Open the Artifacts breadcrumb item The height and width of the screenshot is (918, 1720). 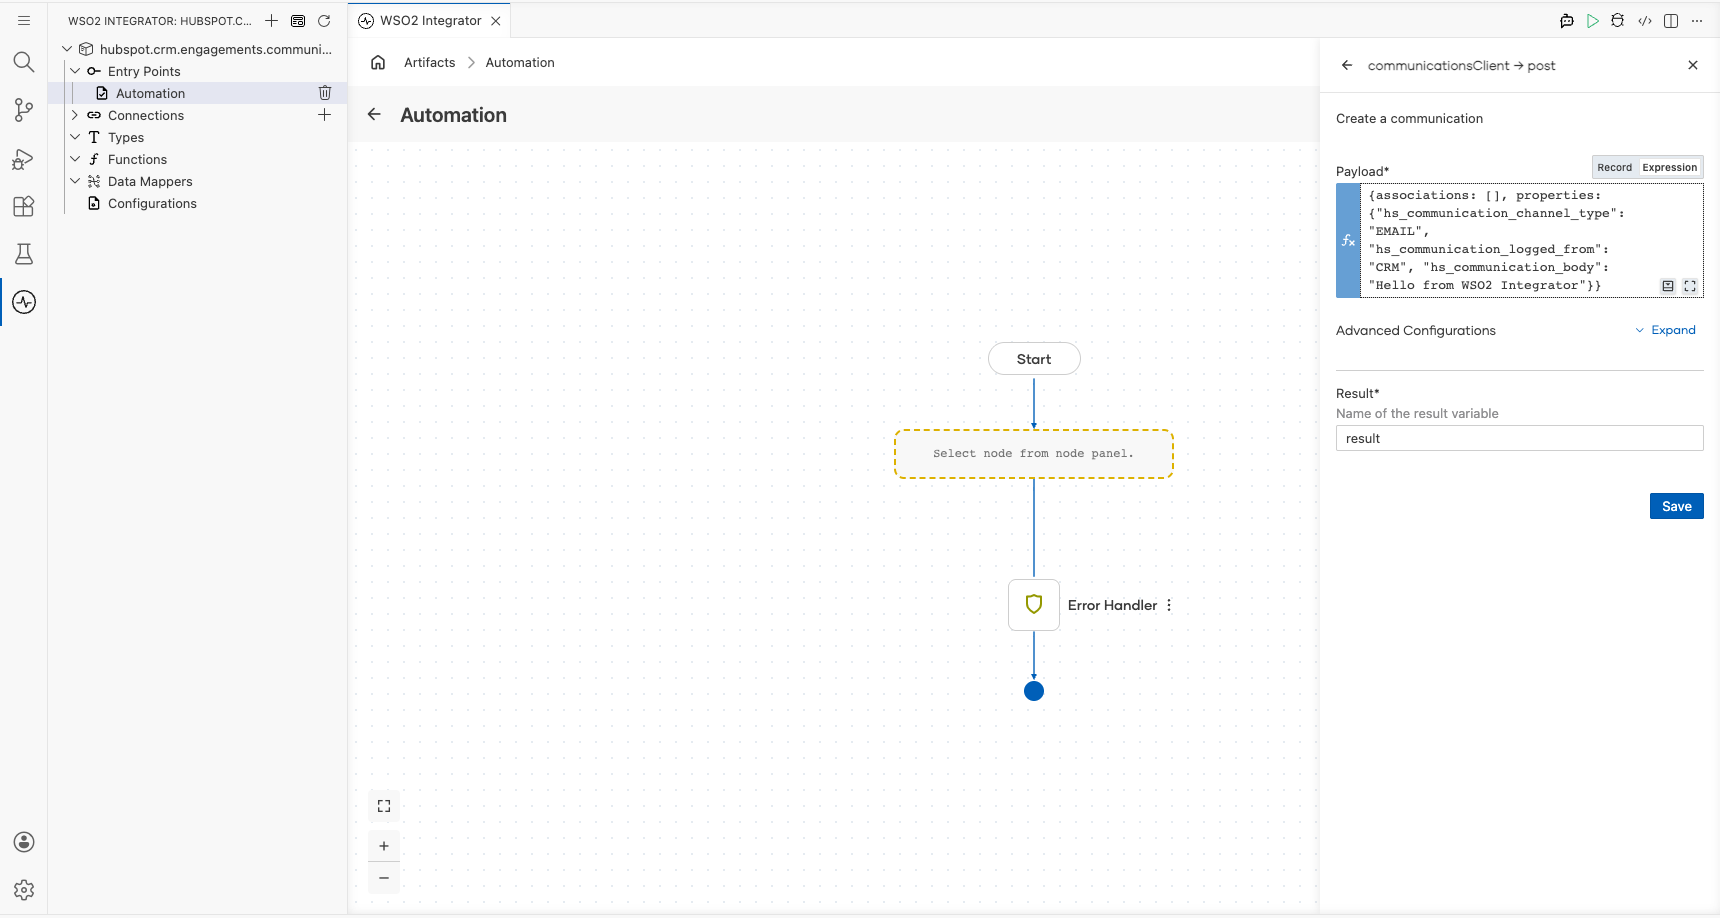coord(429,62)
